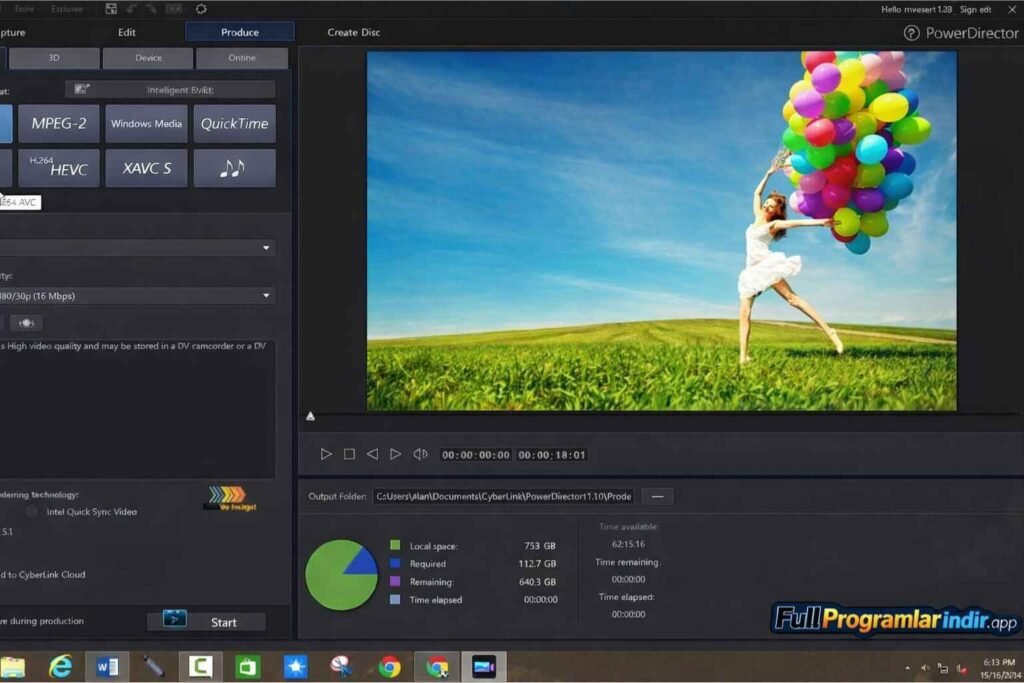Open Internet Explorer from the taskbar
The image size is (1024, 683).
[x=61, y=666]
